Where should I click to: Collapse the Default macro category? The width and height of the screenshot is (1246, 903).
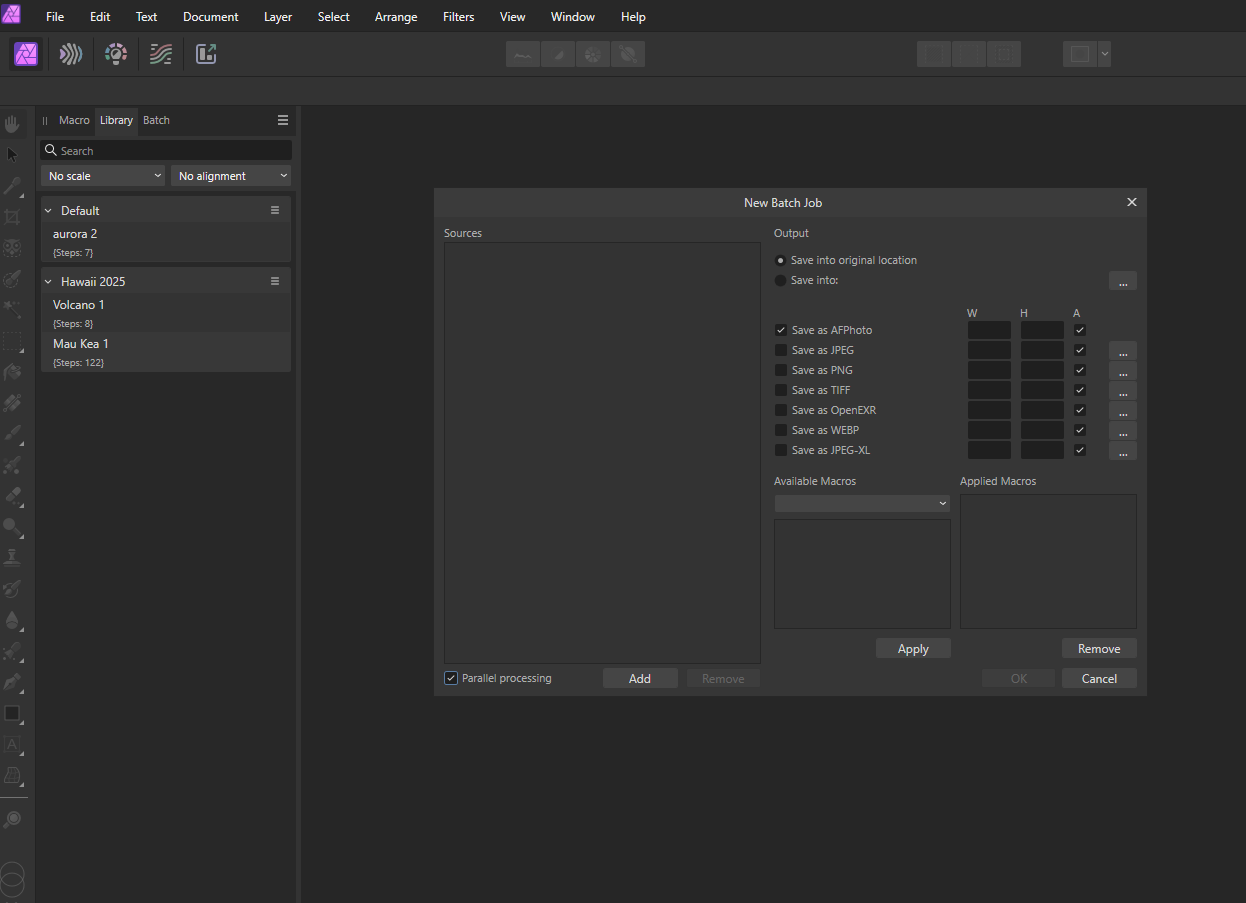(48, 211)
